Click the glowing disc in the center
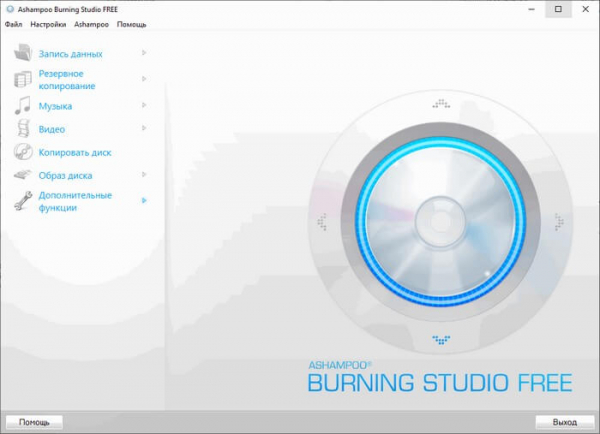This screenshot has width=600, height=434. pyautogui.click(x=441, y=222)
